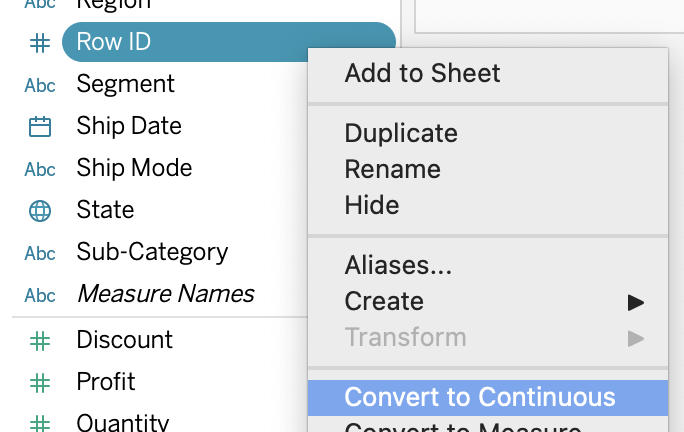Viewport: 684px width, 432px height.
Task: Click the number icon beside Row ID
Action: [40, 43]
